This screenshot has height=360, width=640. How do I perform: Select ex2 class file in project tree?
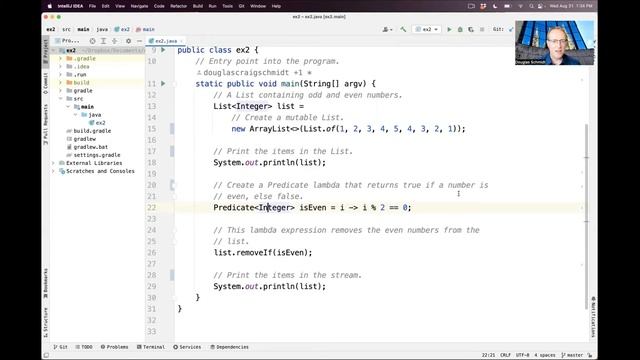[98, 123]
